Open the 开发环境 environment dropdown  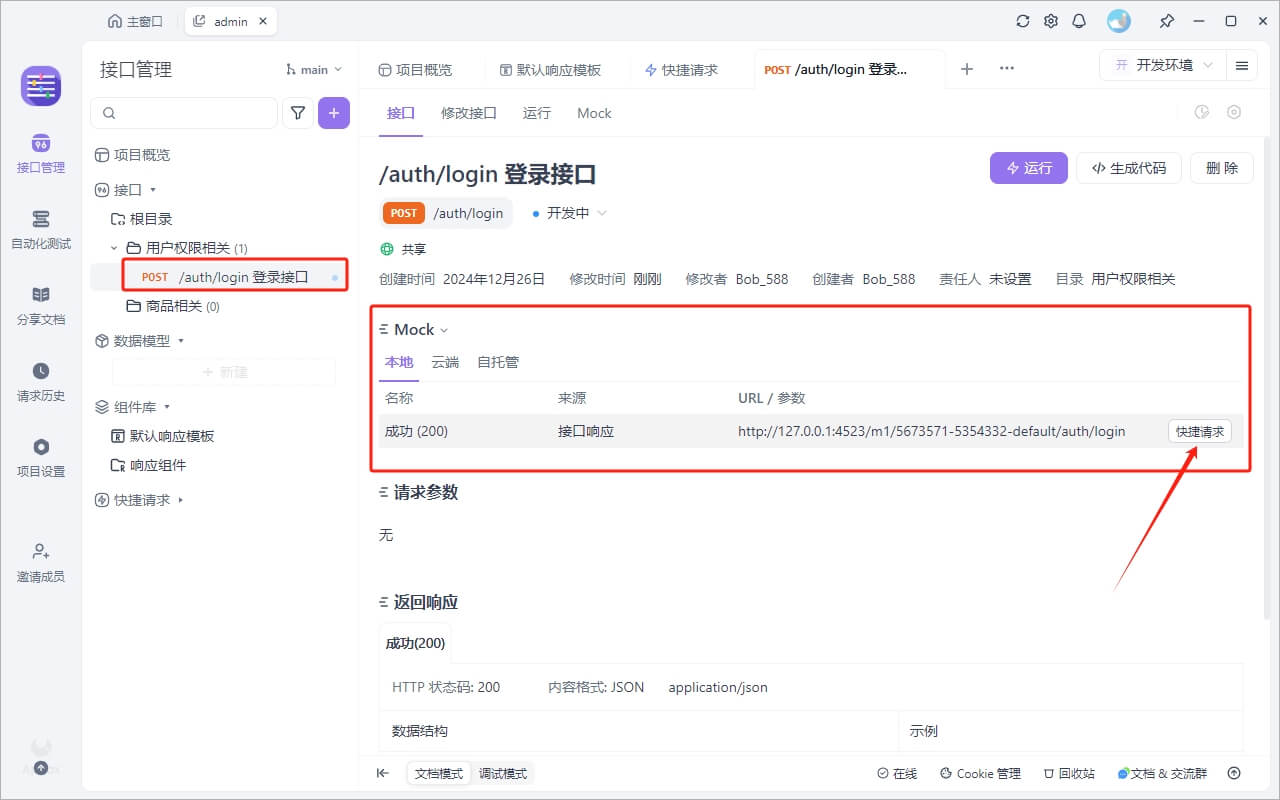1163,65
